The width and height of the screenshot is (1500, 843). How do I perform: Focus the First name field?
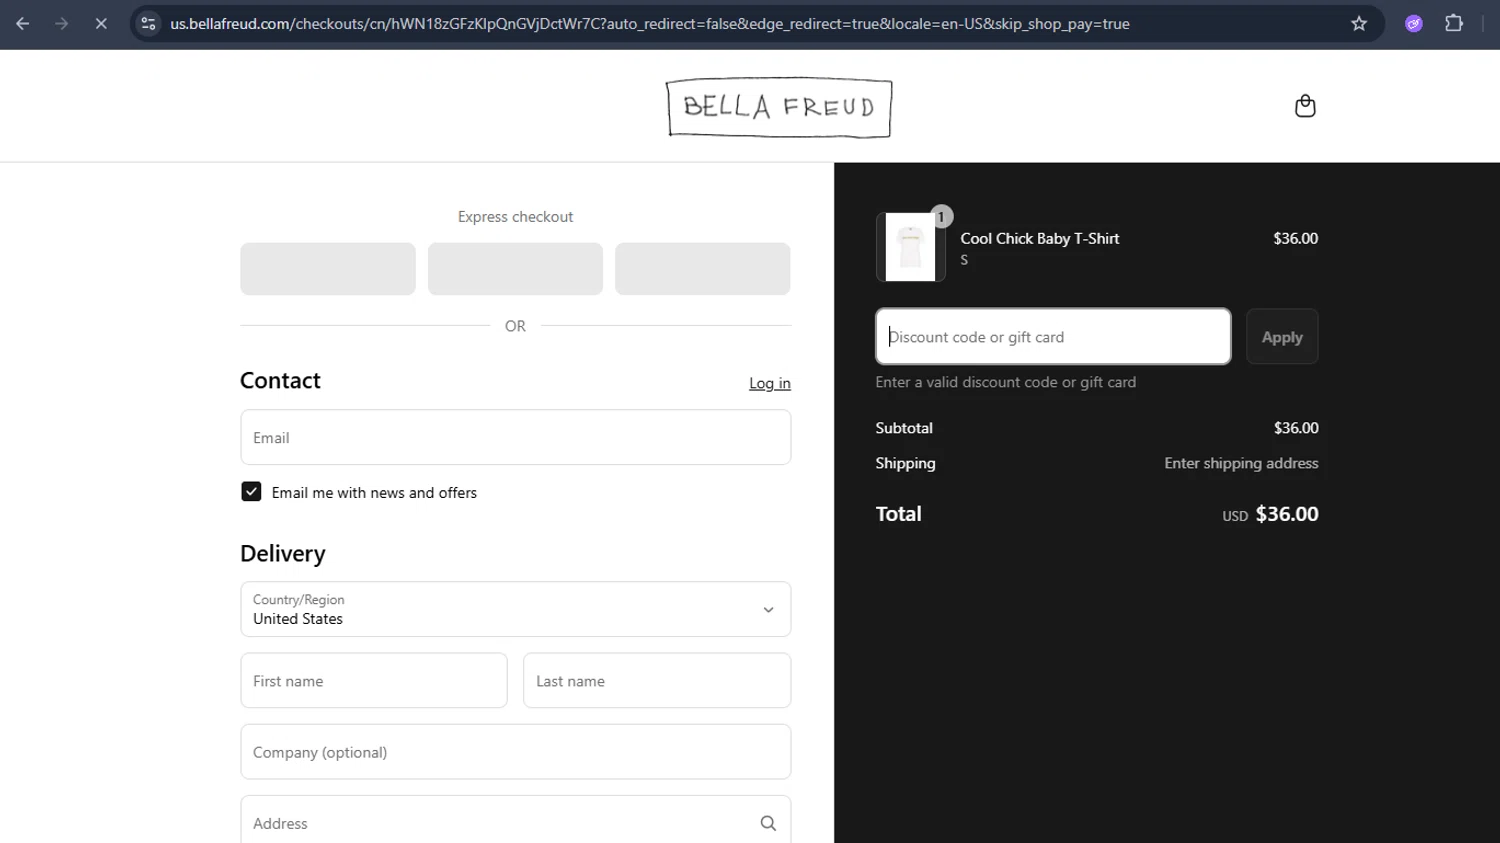point(374,681)
